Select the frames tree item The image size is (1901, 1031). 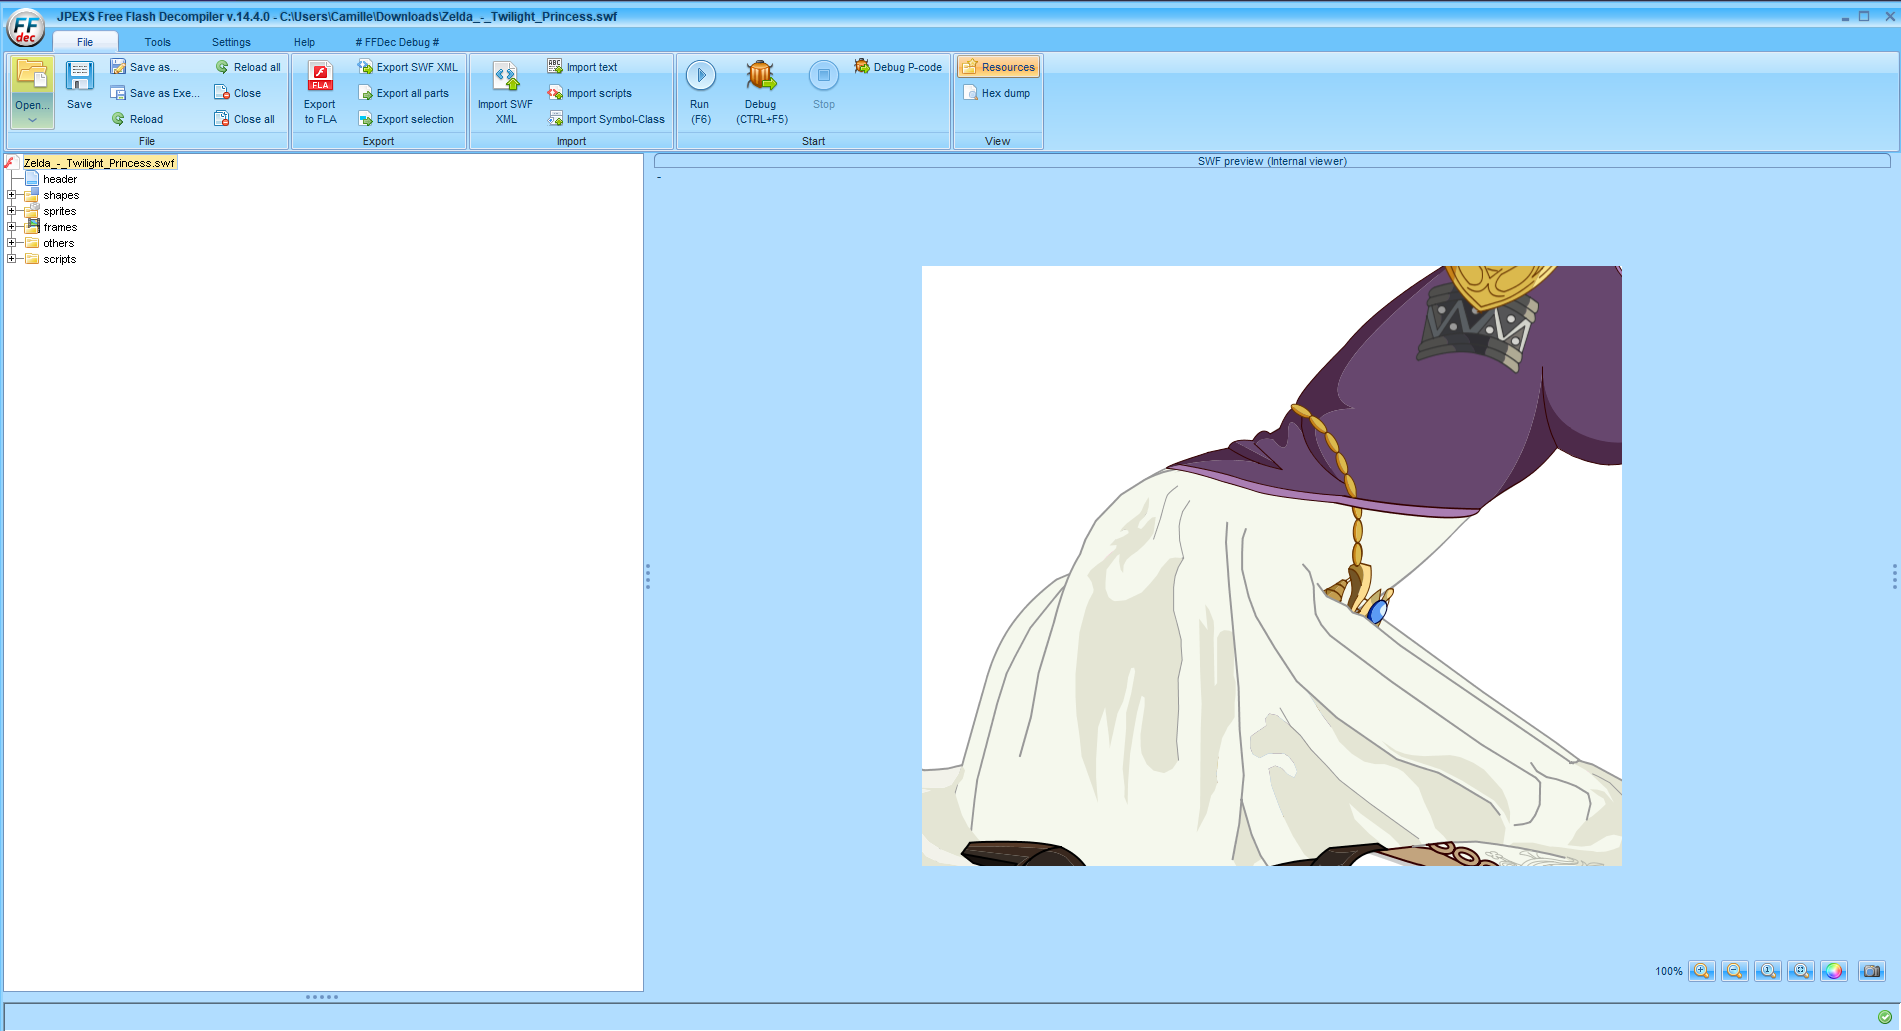pyautogui.click(x=59, y=227)
